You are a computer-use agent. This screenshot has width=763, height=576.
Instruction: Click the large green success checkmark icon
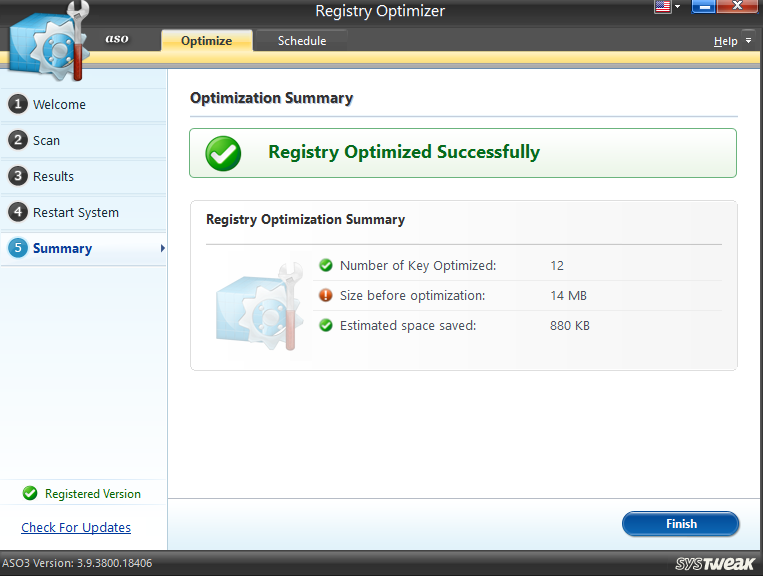(x=223, y=153)
